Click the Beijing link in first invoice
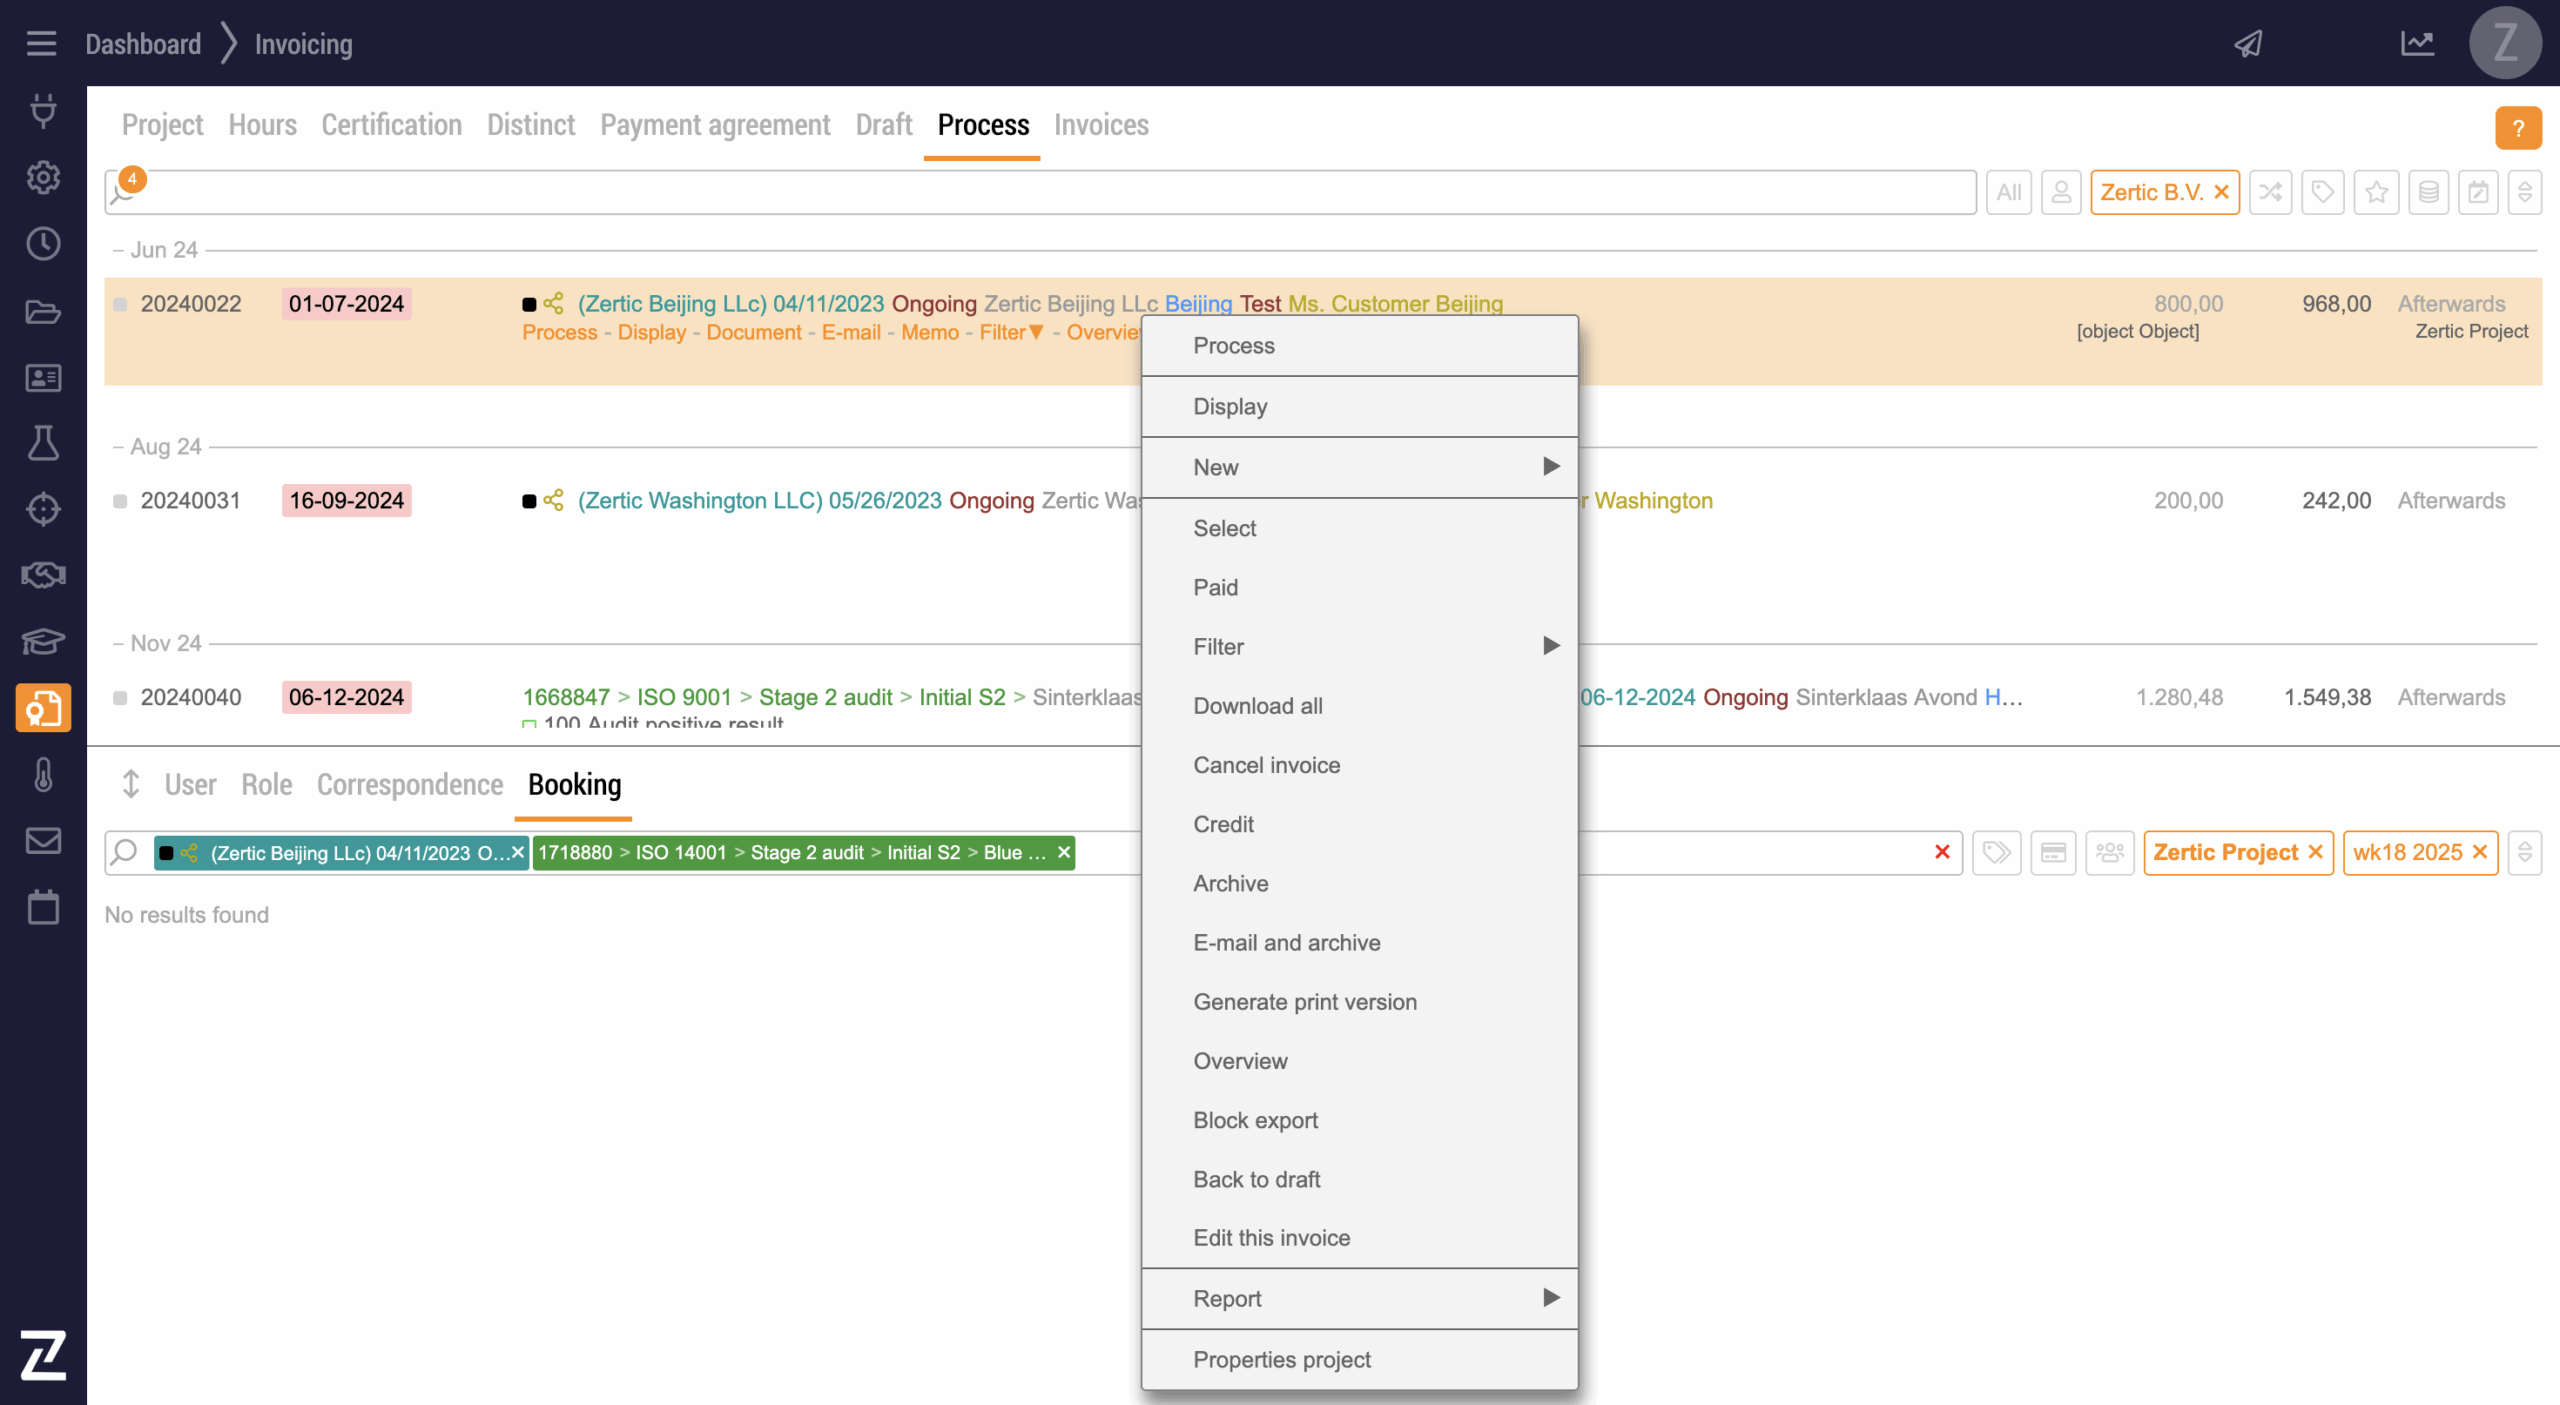Viewport: 2560px width, 1405px height. (1197, 304)
